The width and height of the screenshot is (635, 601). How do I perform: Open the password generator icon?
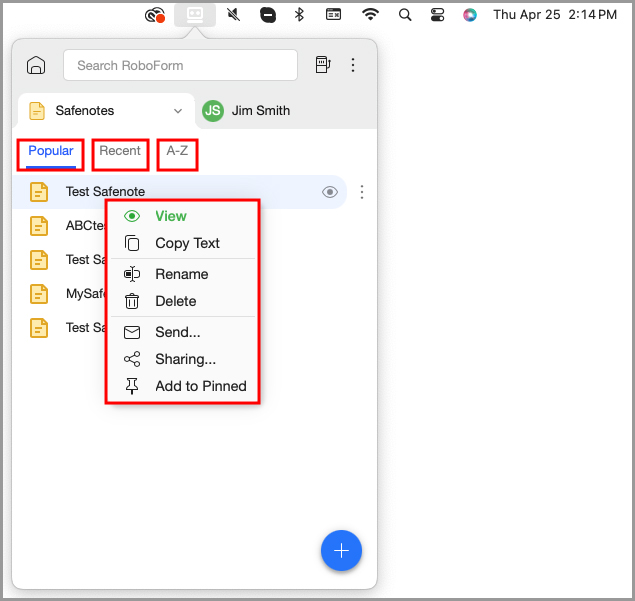(x=323, y=65)
